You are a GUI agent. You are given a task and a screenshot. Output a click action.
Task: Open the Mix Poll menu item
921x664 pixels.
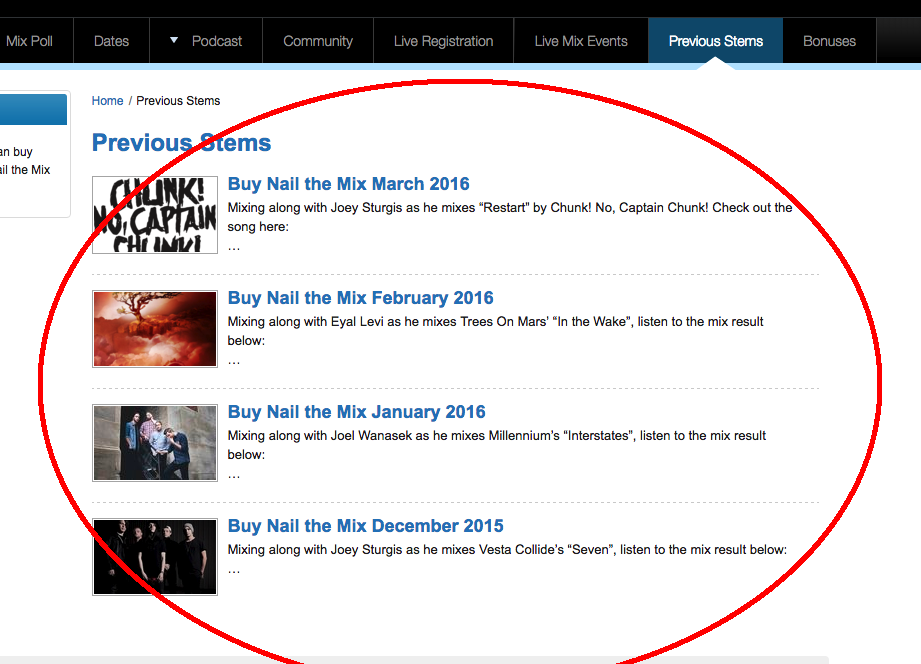(x=29, y=41)
